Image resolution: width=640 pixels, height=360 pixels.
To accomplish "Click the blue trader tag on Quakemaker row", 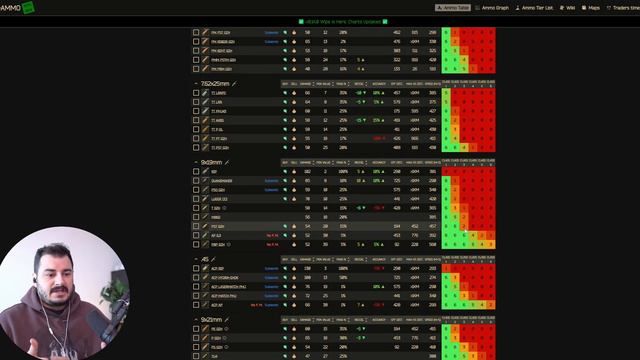I will coord(271,181).
